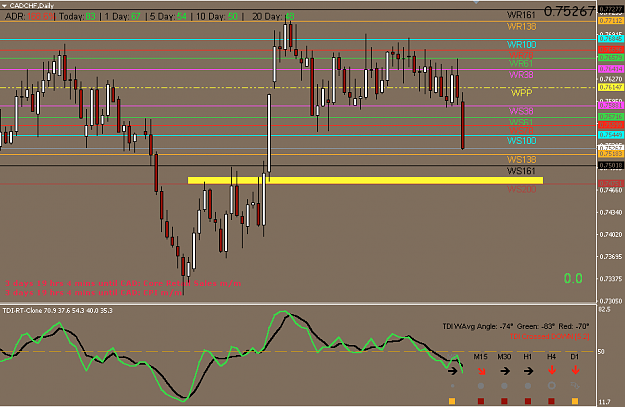Viewport: 625px width, 407px height.
Task: Click the magenta 0.76414 price tag
Action: [611, 69]
